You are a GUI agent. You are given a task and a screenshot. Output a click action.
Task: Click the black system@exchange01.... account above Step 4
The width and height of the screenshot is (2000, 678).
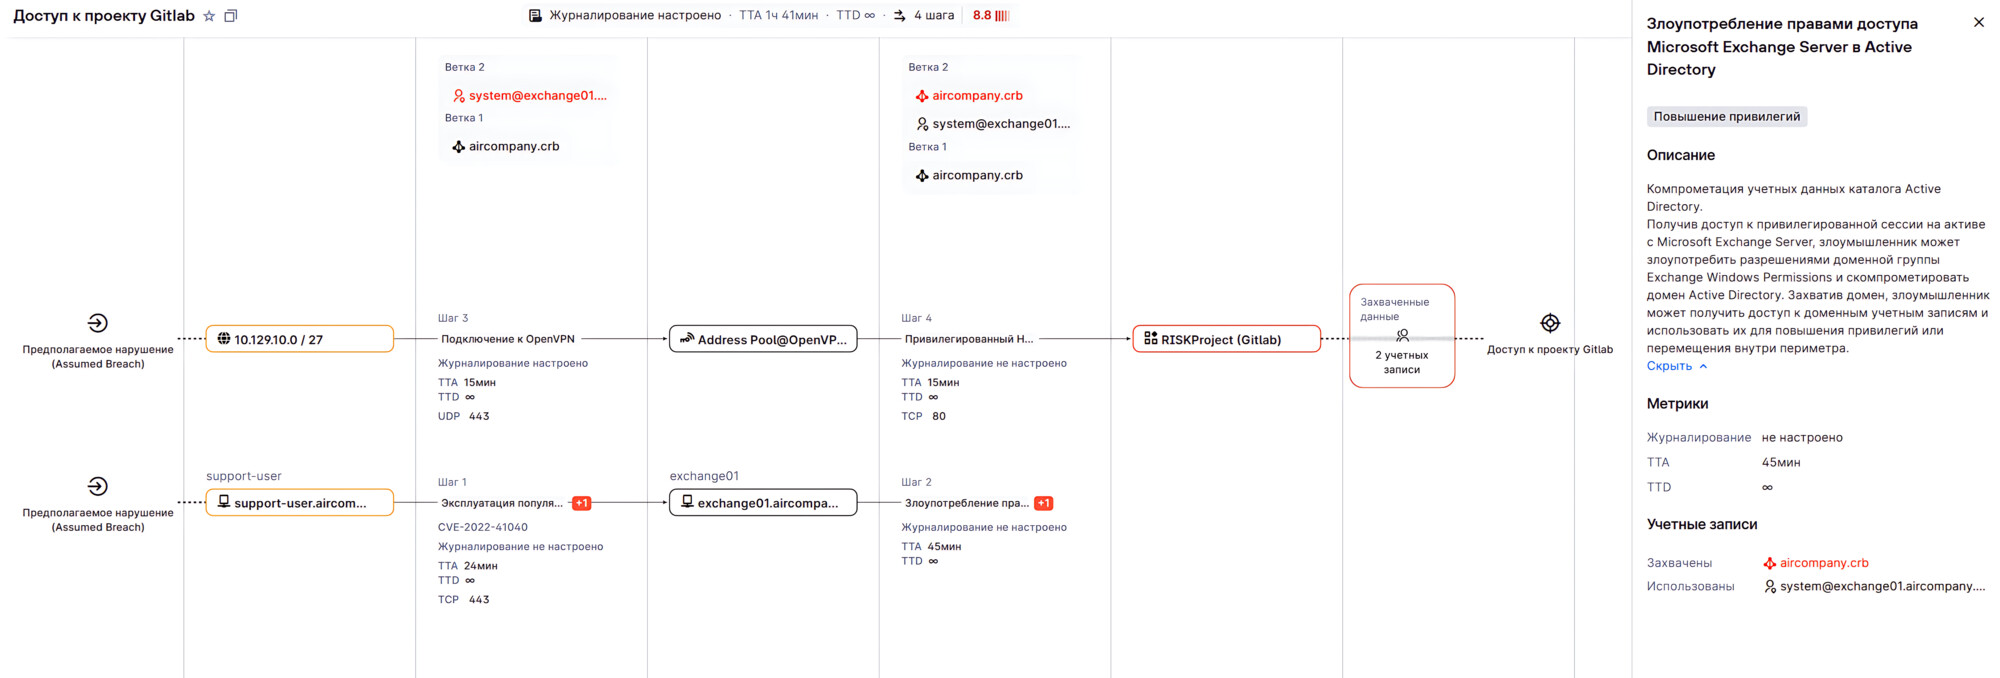tap(993, 124)
